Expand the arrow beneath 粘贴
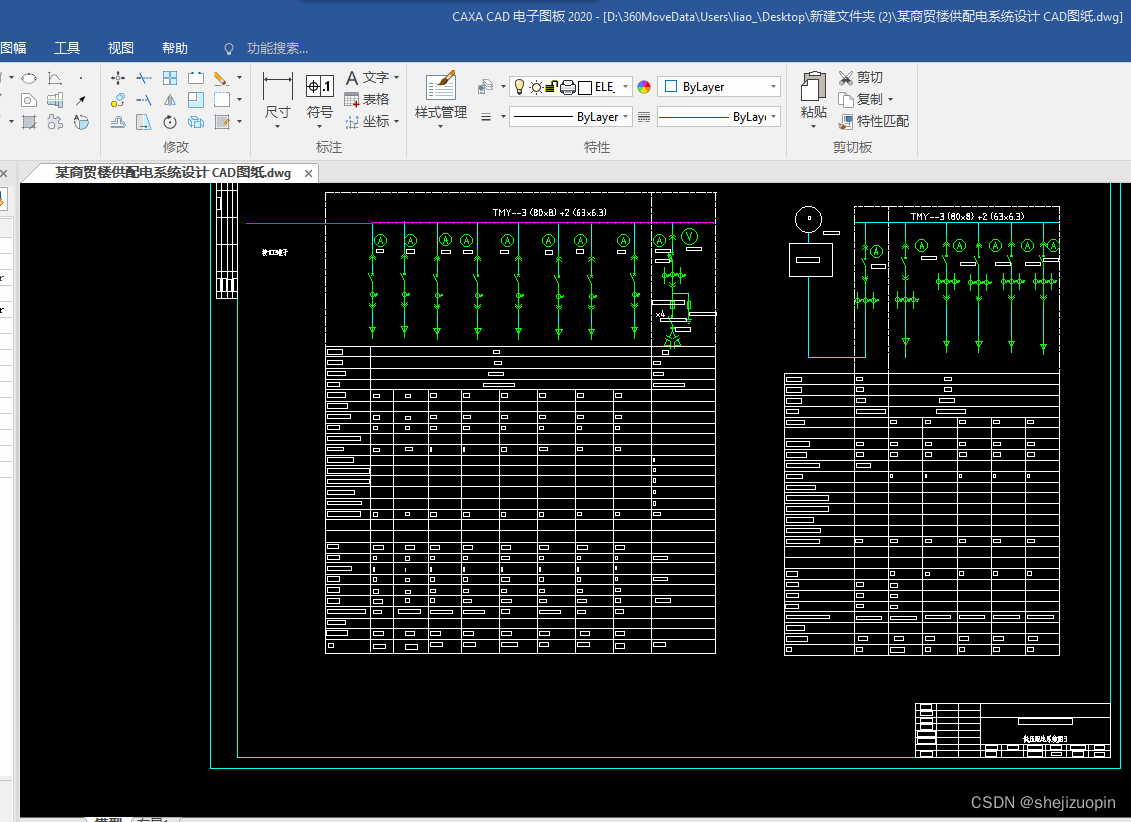The width and height of the screenshot is (1131, 822). click(814, 127)
